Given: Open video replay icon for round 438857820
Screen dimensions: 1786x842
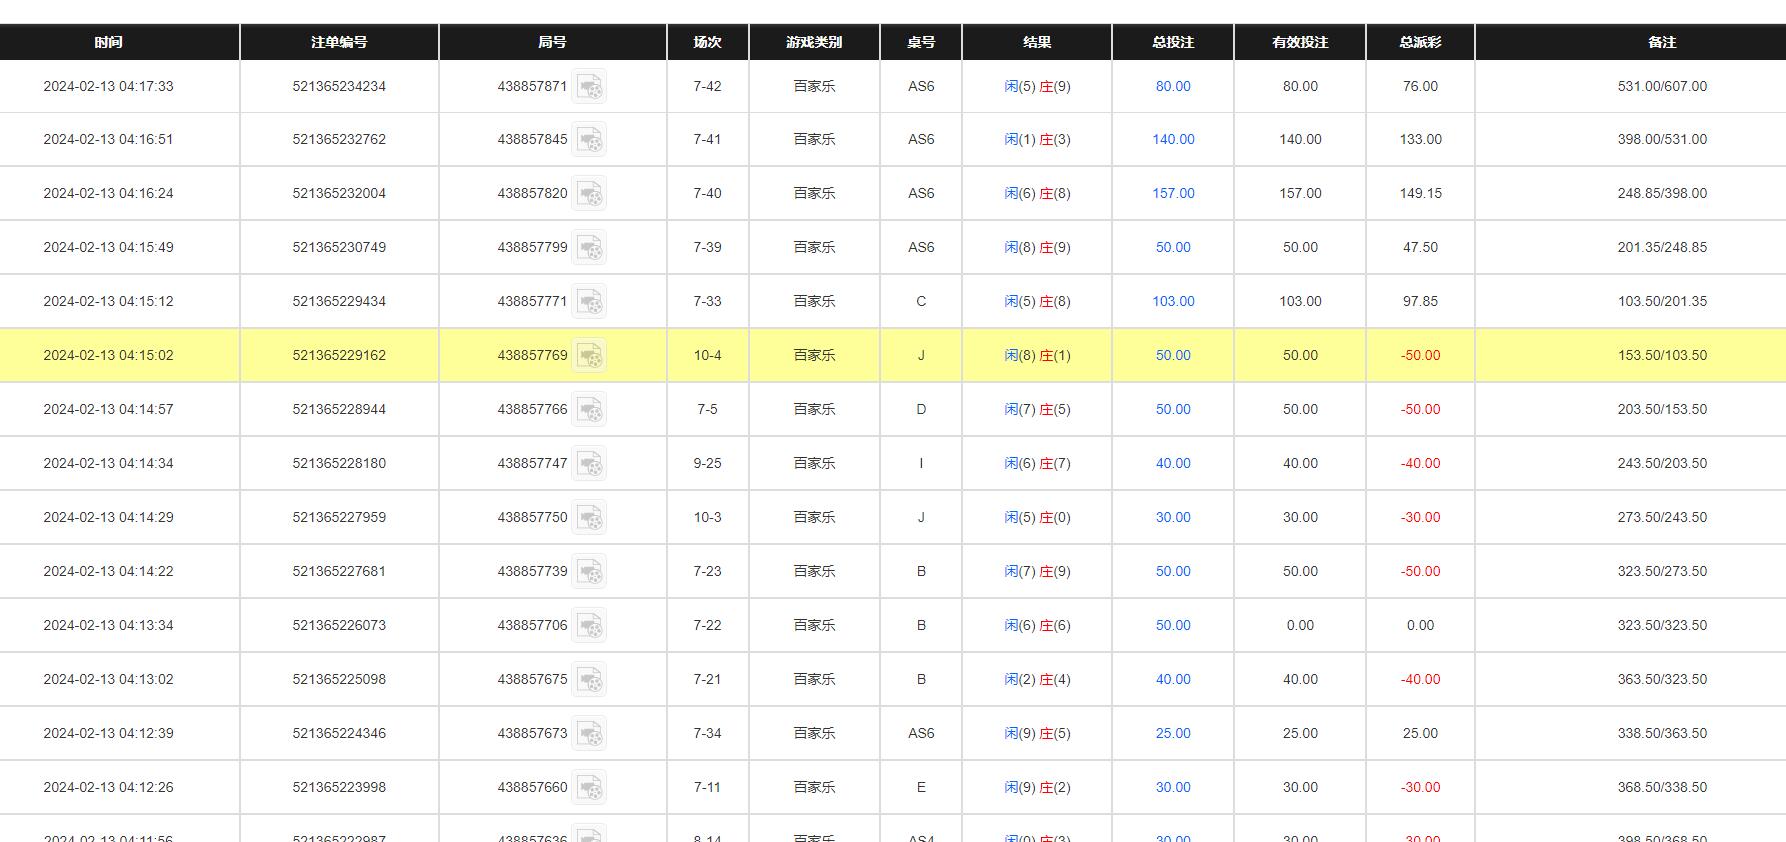Looking at the screenshot, I should (589, 193).
